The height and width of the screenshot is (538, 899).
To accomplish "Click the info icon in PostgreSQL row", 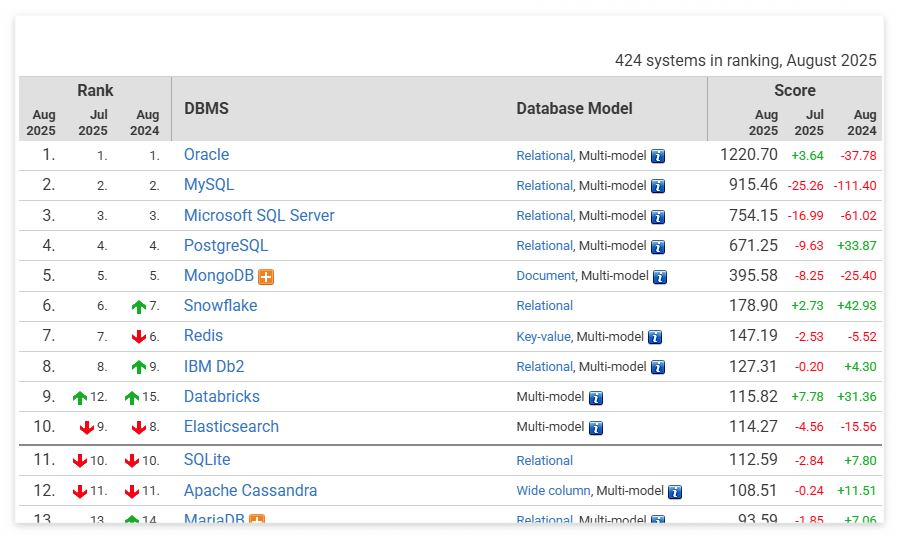I will (x=658, y=247).
